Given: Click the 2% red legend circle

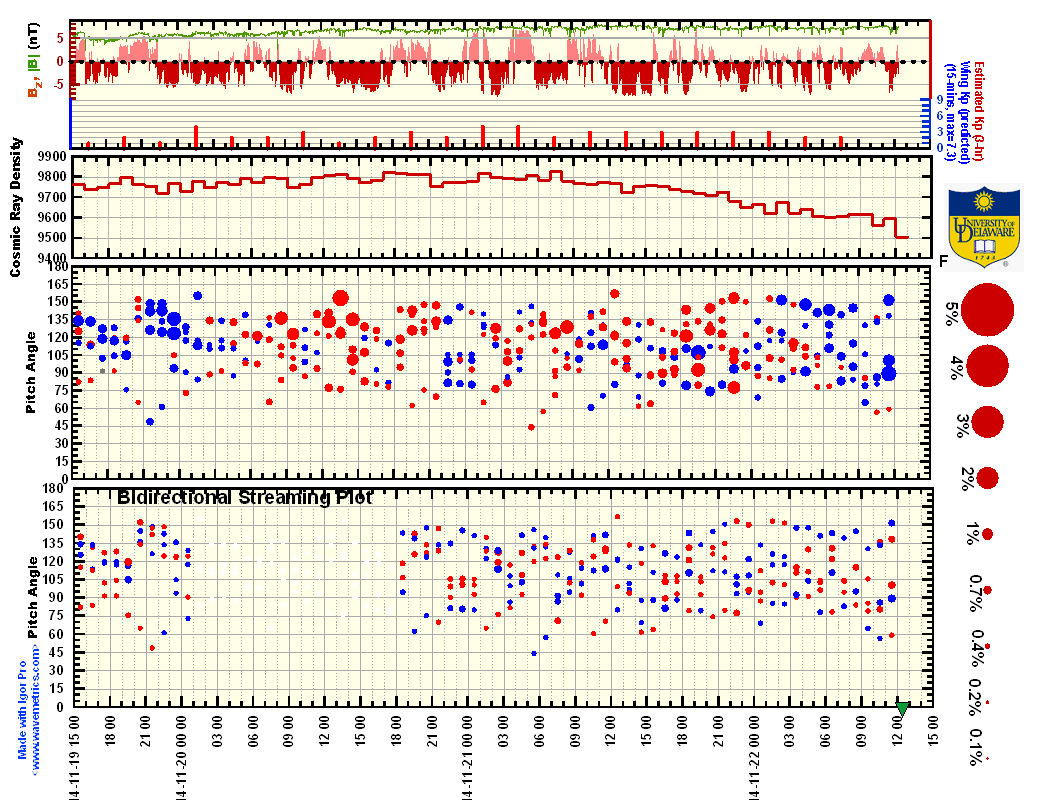Looking at the screenshot, I should point(987,478).
